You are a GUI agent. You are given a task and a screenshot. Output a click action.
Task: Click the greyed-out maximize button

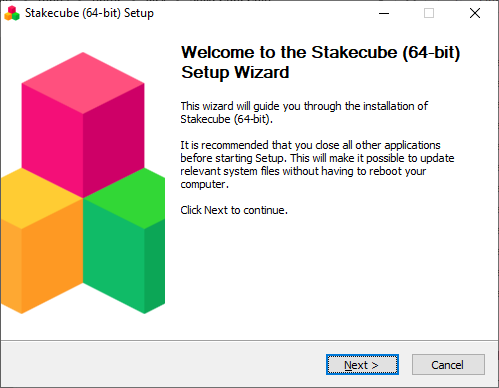429,13
